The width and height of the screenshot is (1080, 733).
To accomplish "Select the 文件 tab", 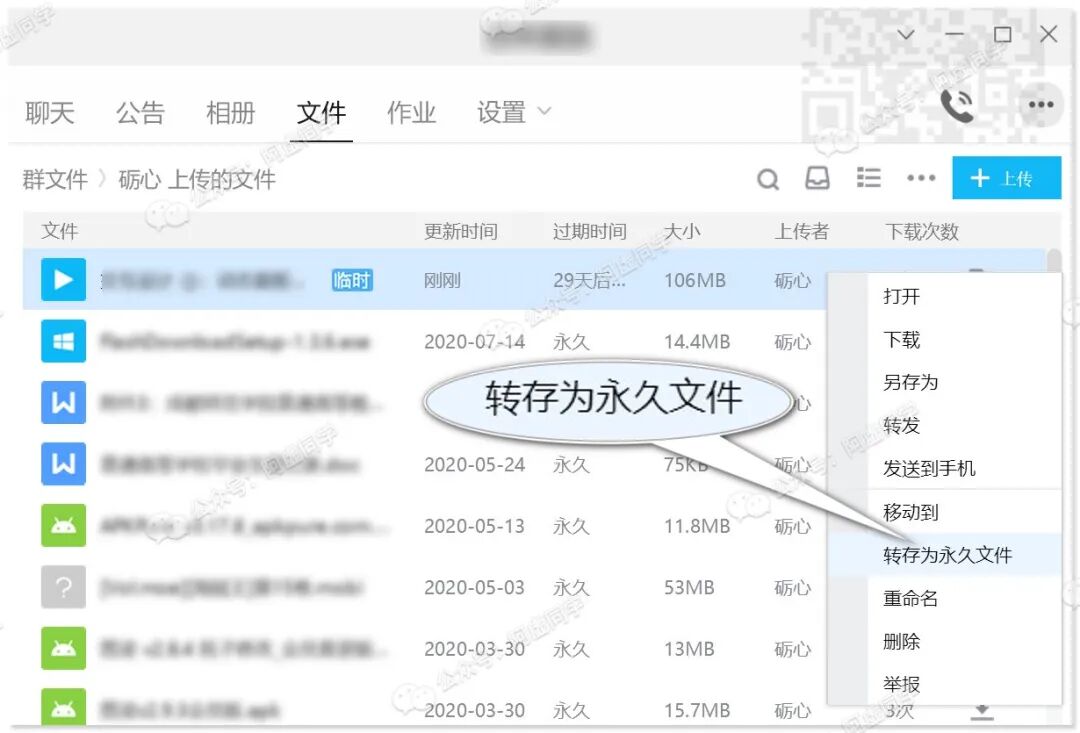I will [321, 112].
